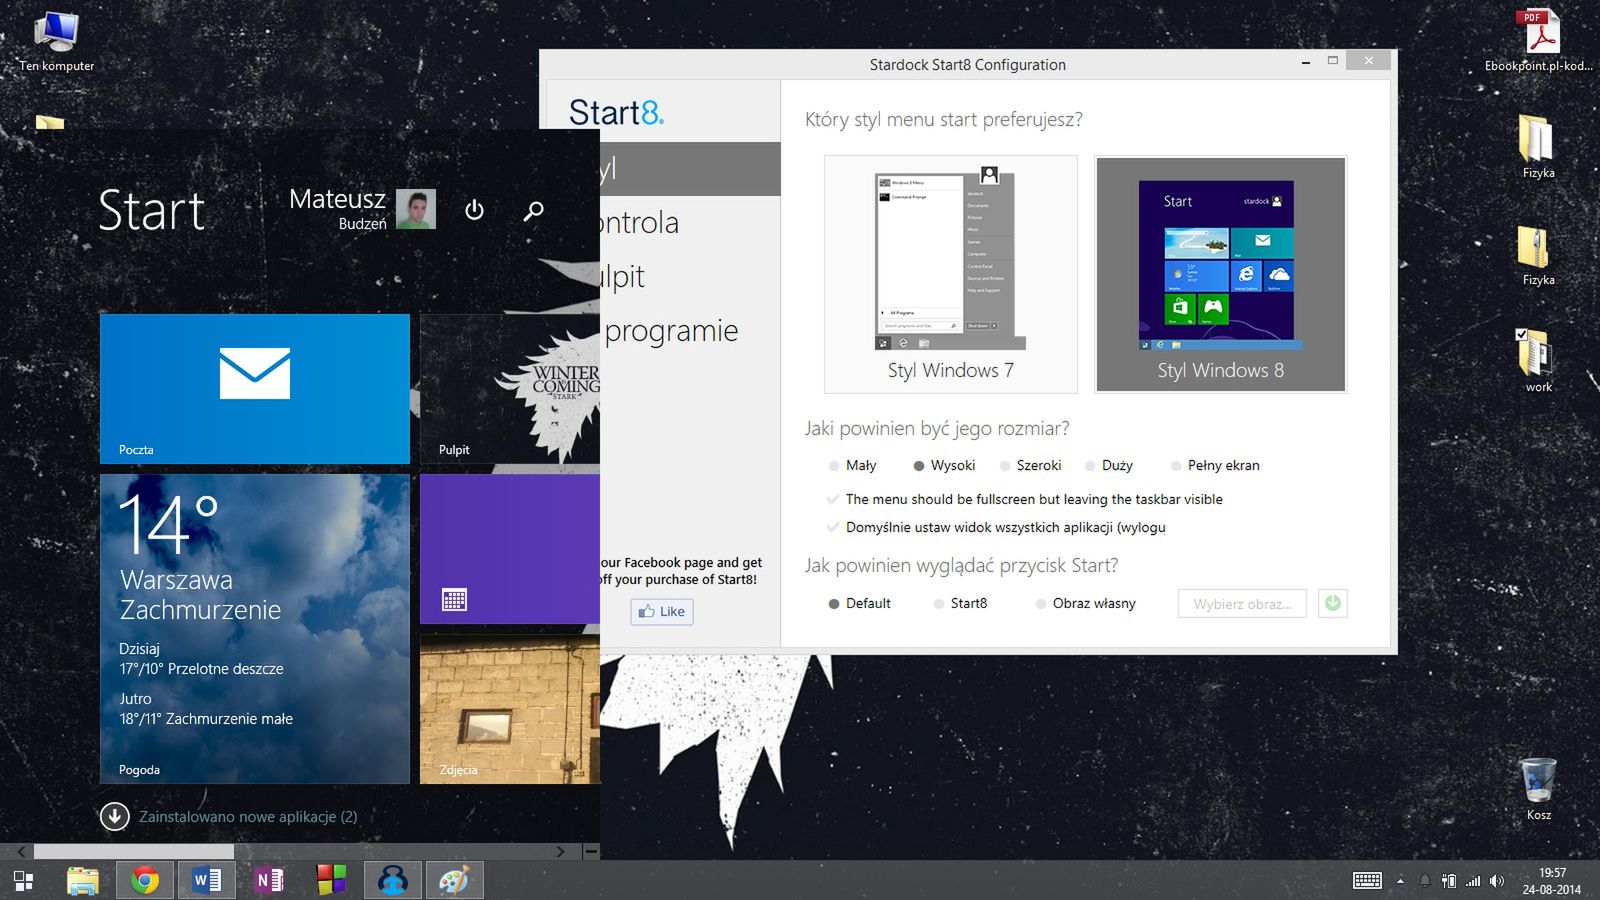Click the Zainstalowano nowe aplikacje (2) link
Screen dimensions: 1600x900
(248, 817)
